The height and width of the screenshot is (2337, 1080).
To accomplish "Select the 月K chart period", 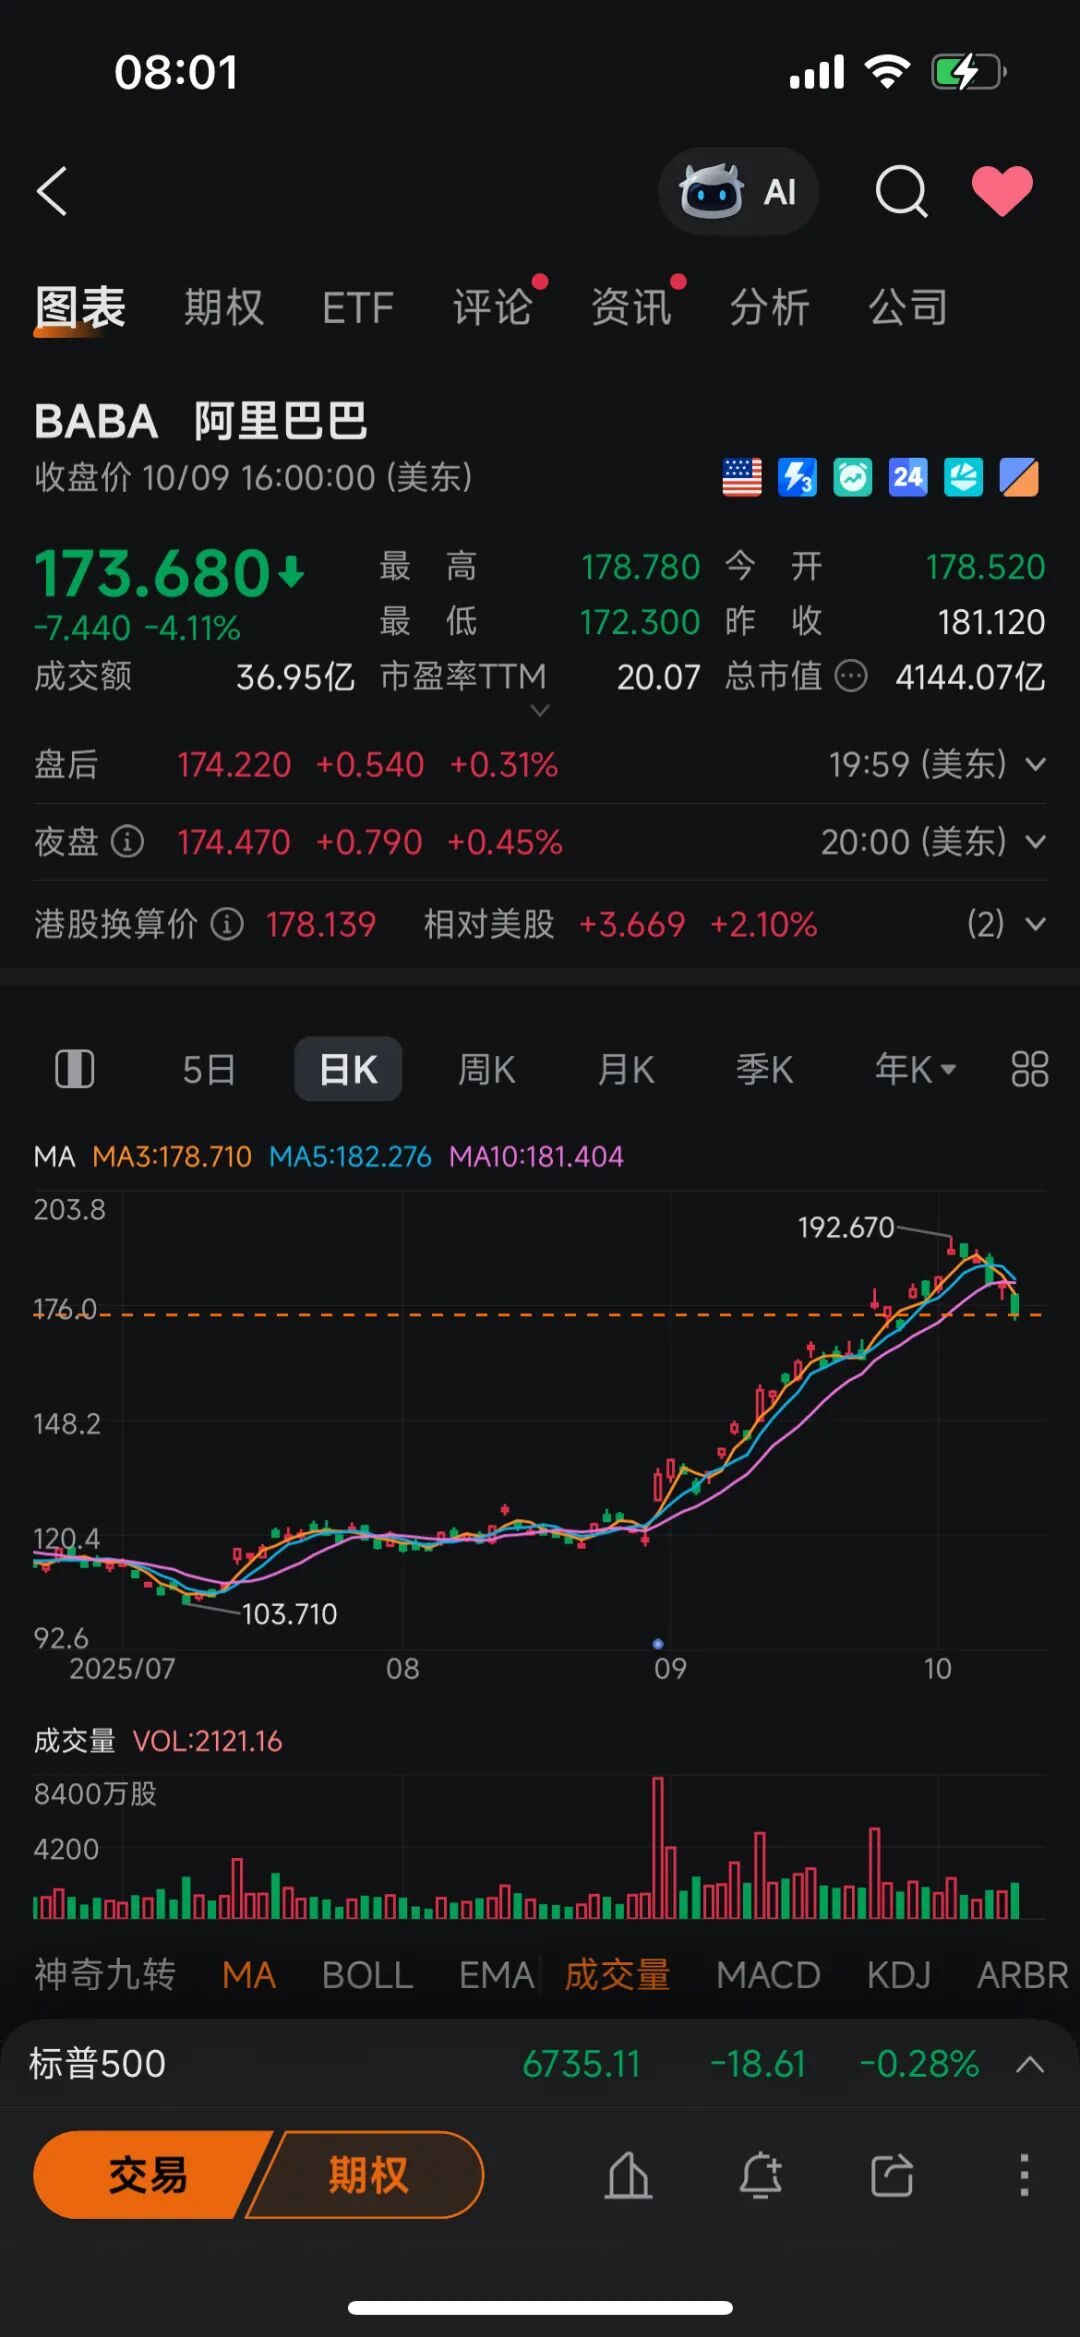I will (x=626, y=1069).
